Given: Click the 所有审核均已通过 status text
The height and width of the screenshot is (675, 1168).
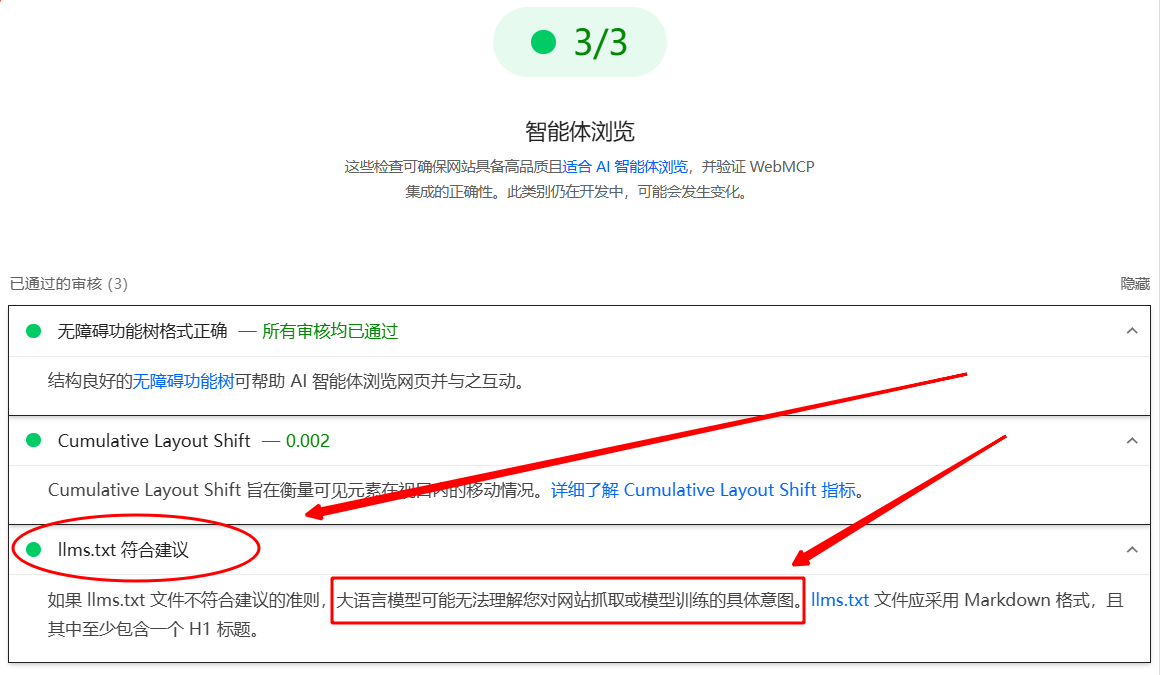Looking at the screenshot, I should 330,331.
